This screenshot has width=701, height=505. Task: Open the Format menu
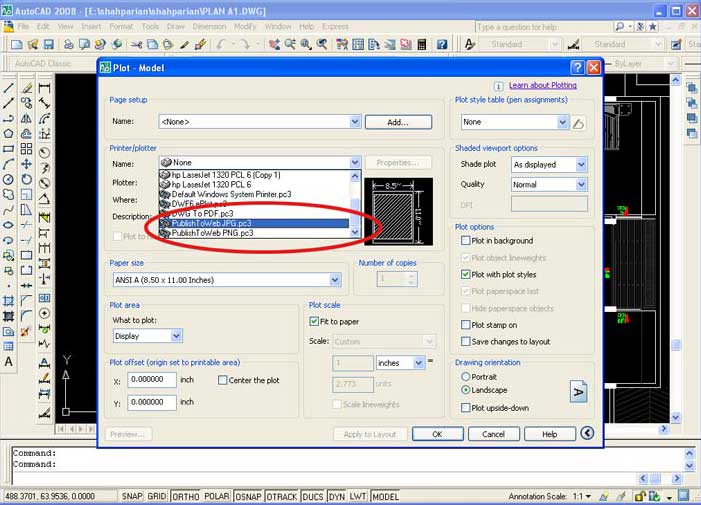pos(121,26)
